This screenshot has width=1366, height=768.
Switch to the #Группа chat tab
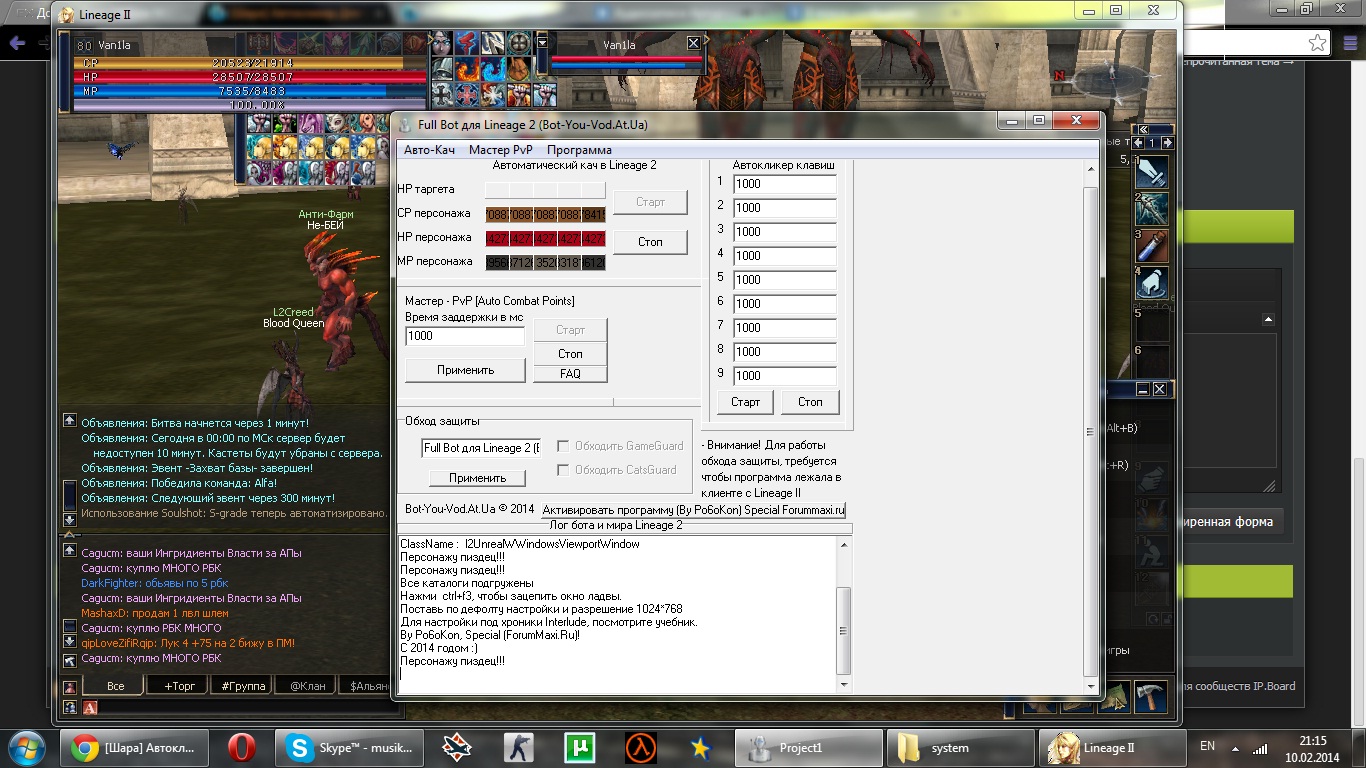tap(242, 686)
